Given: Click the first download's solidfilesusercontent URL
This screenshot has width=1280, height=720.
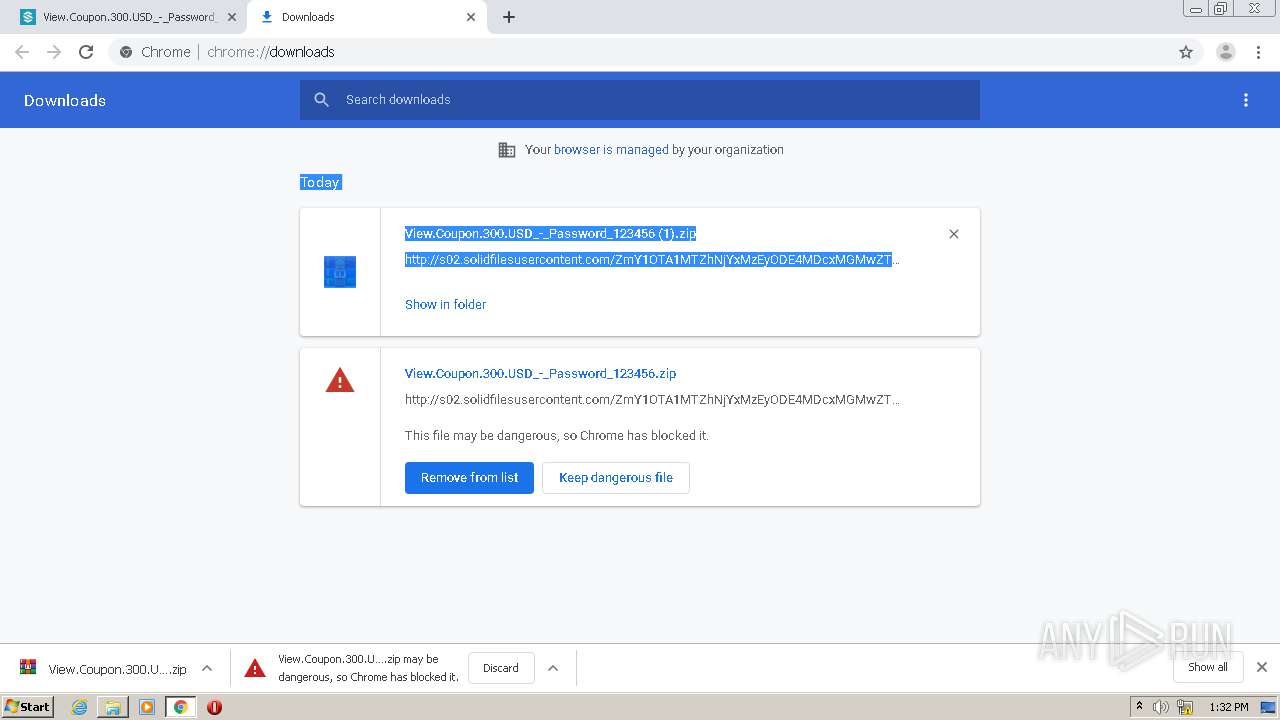Looking at the screenshot, I should (652, 260).
